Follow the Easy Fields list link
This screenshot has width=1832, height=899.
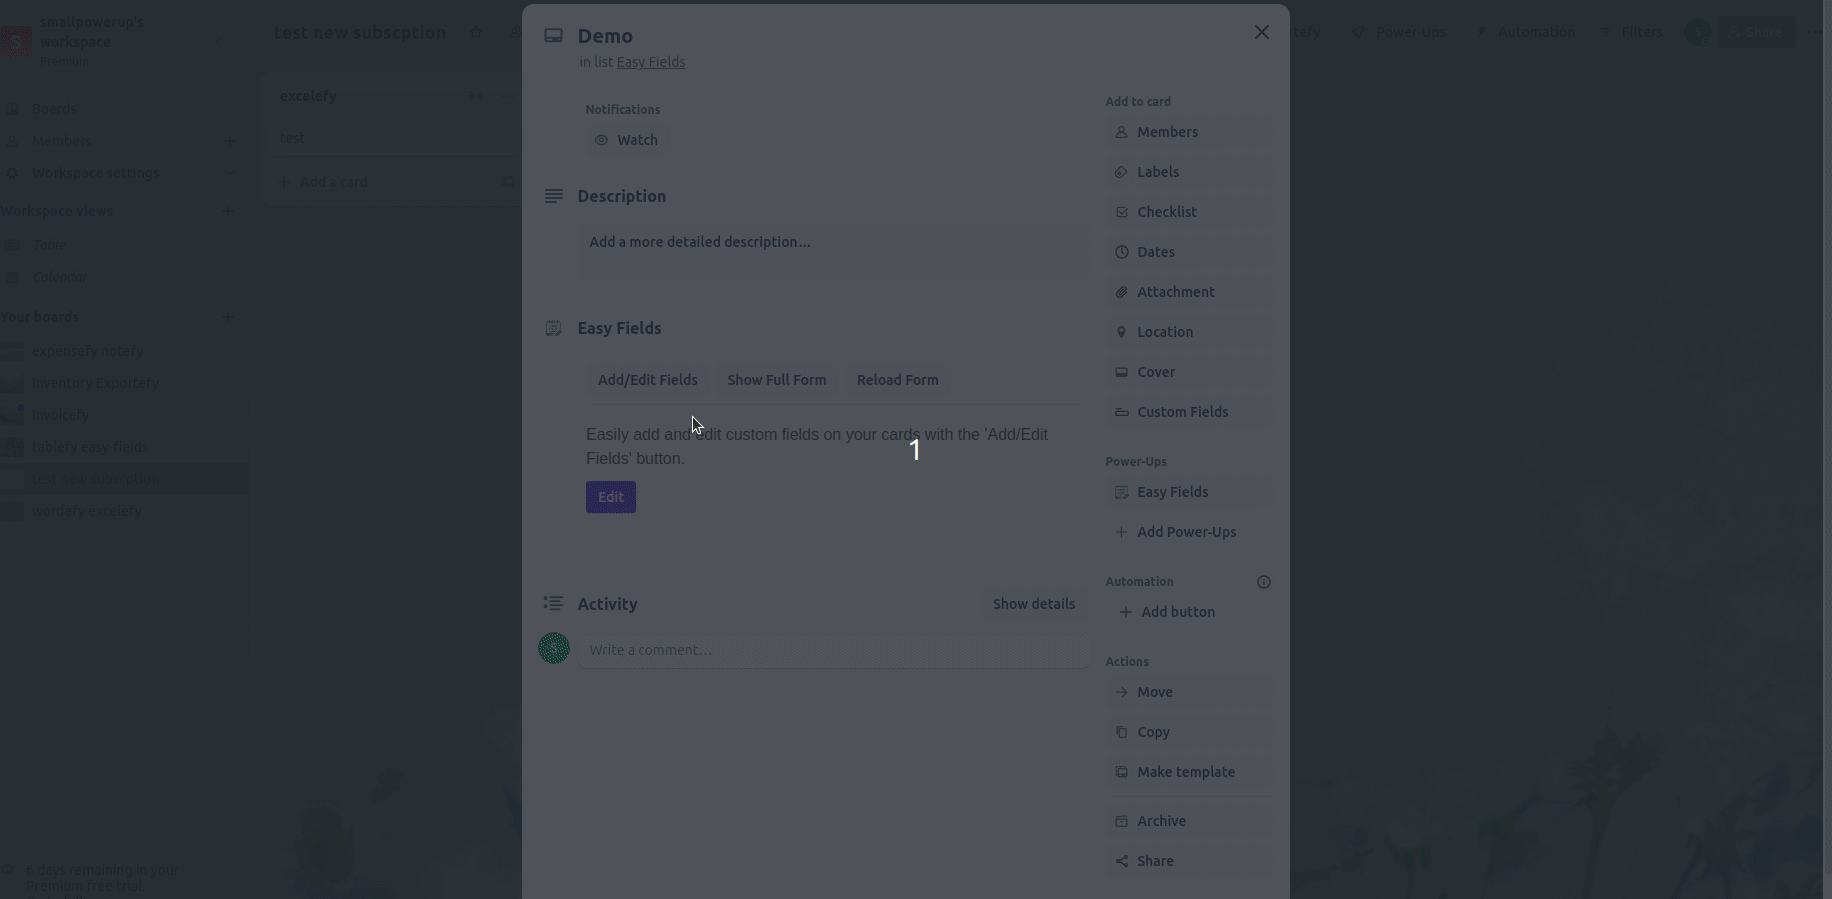[650, 62]
